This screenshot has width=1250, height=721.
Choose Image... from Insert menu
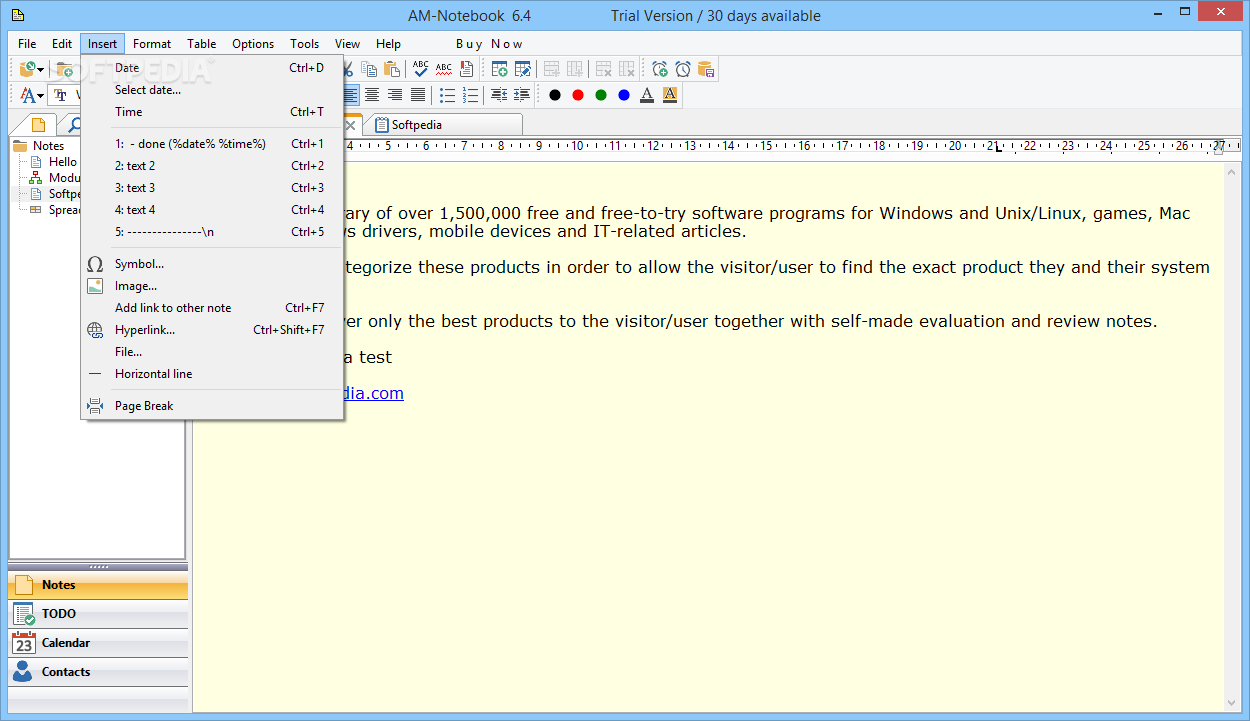[x=212, y=286]
